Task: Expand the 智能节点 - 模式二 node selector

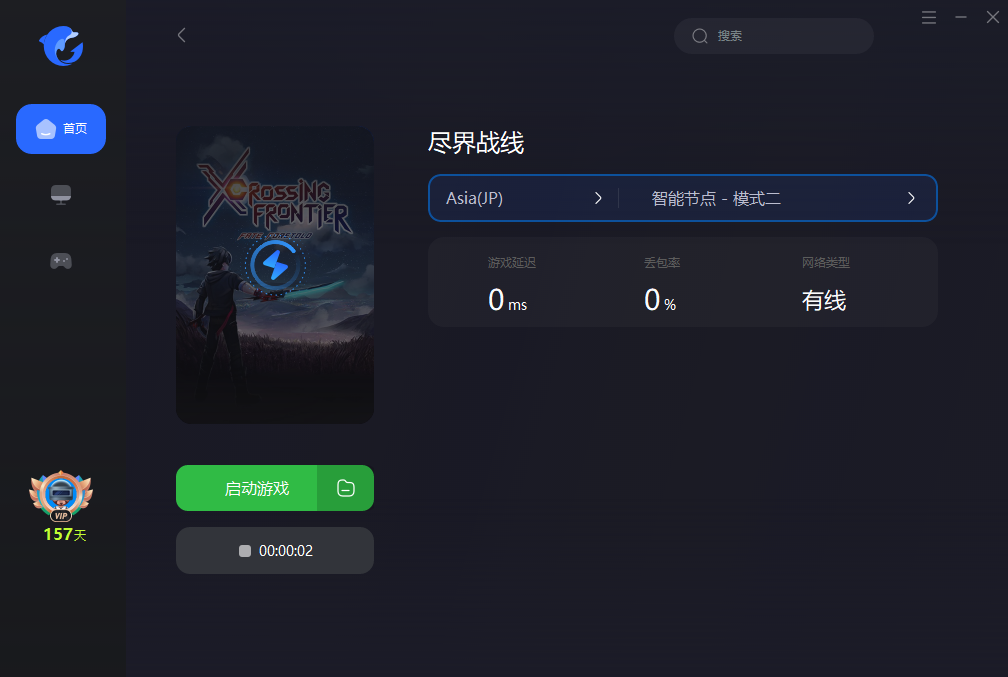Action: point(778,198)
